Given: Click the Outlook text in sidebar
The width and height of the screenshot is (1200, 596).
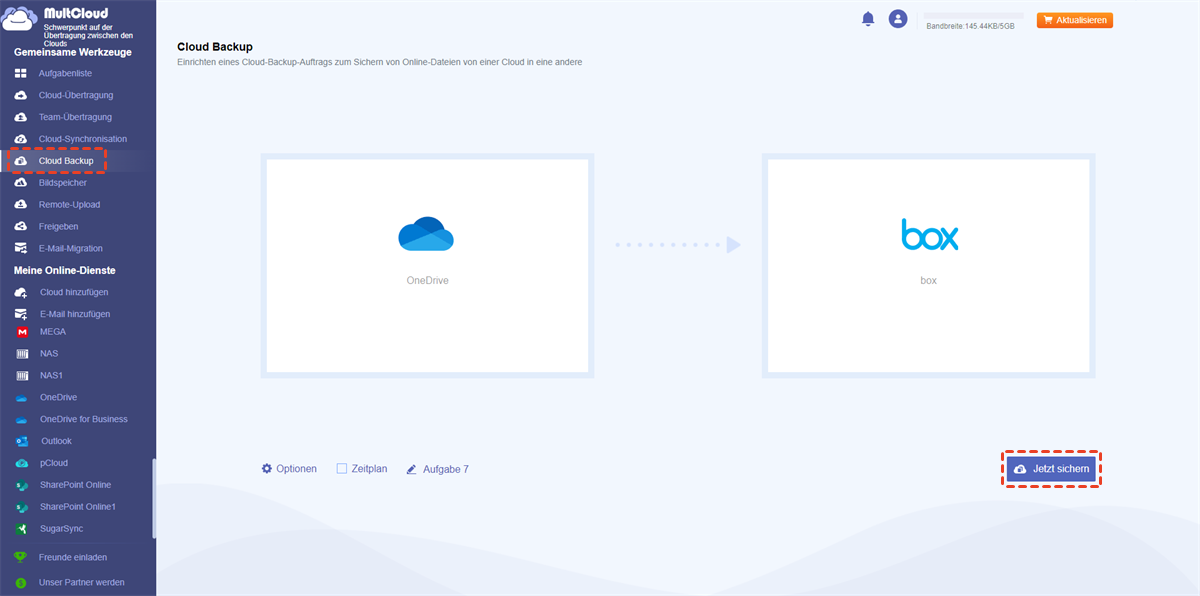Looking at the screenshot, I should 56,441.
